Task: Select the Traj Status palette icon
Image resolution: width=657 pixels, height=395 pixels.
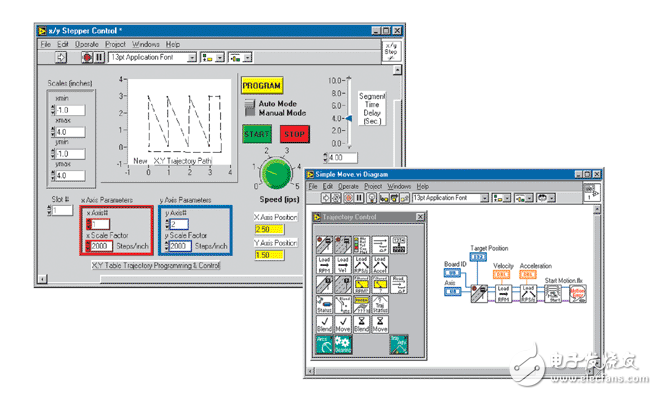Action: click(380, 305)
